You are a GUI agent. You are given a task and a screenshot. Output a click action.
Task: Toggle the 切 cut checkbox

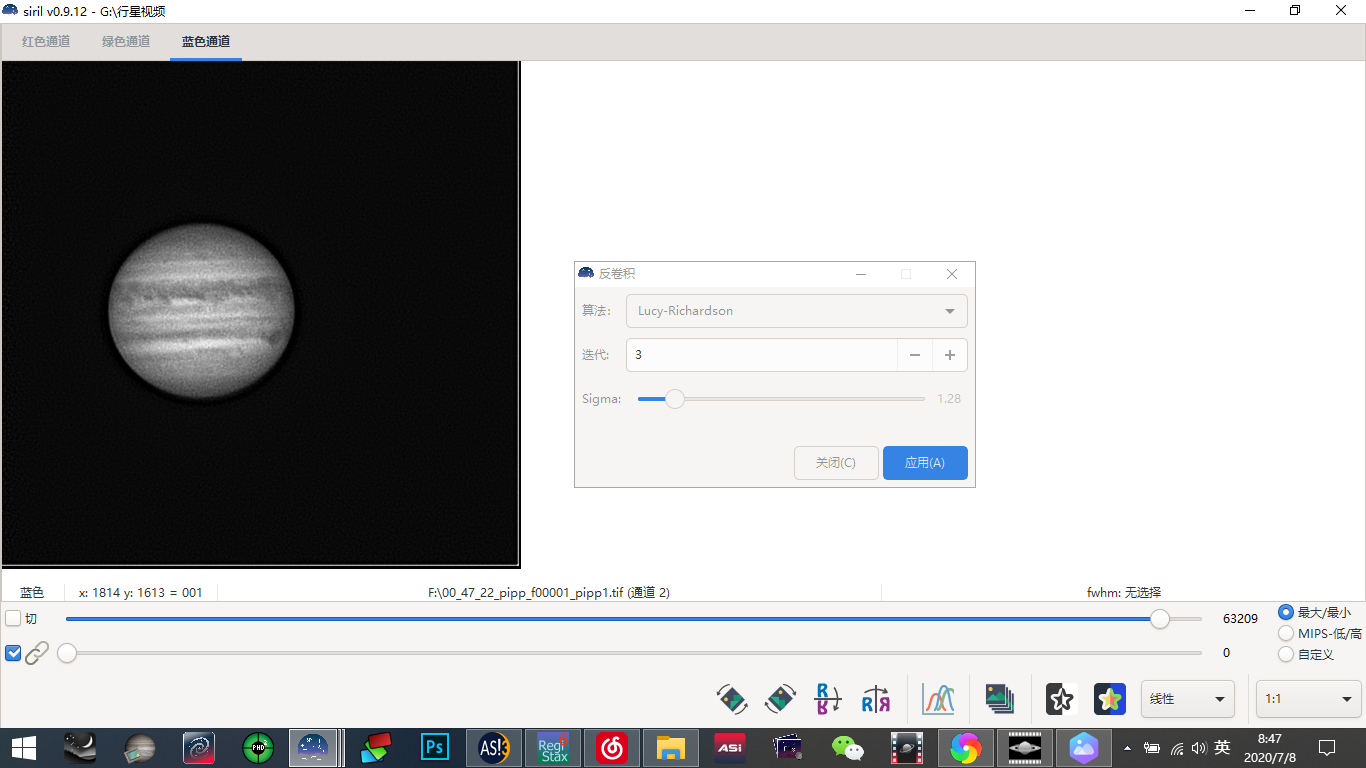click(x=13, y=618)
